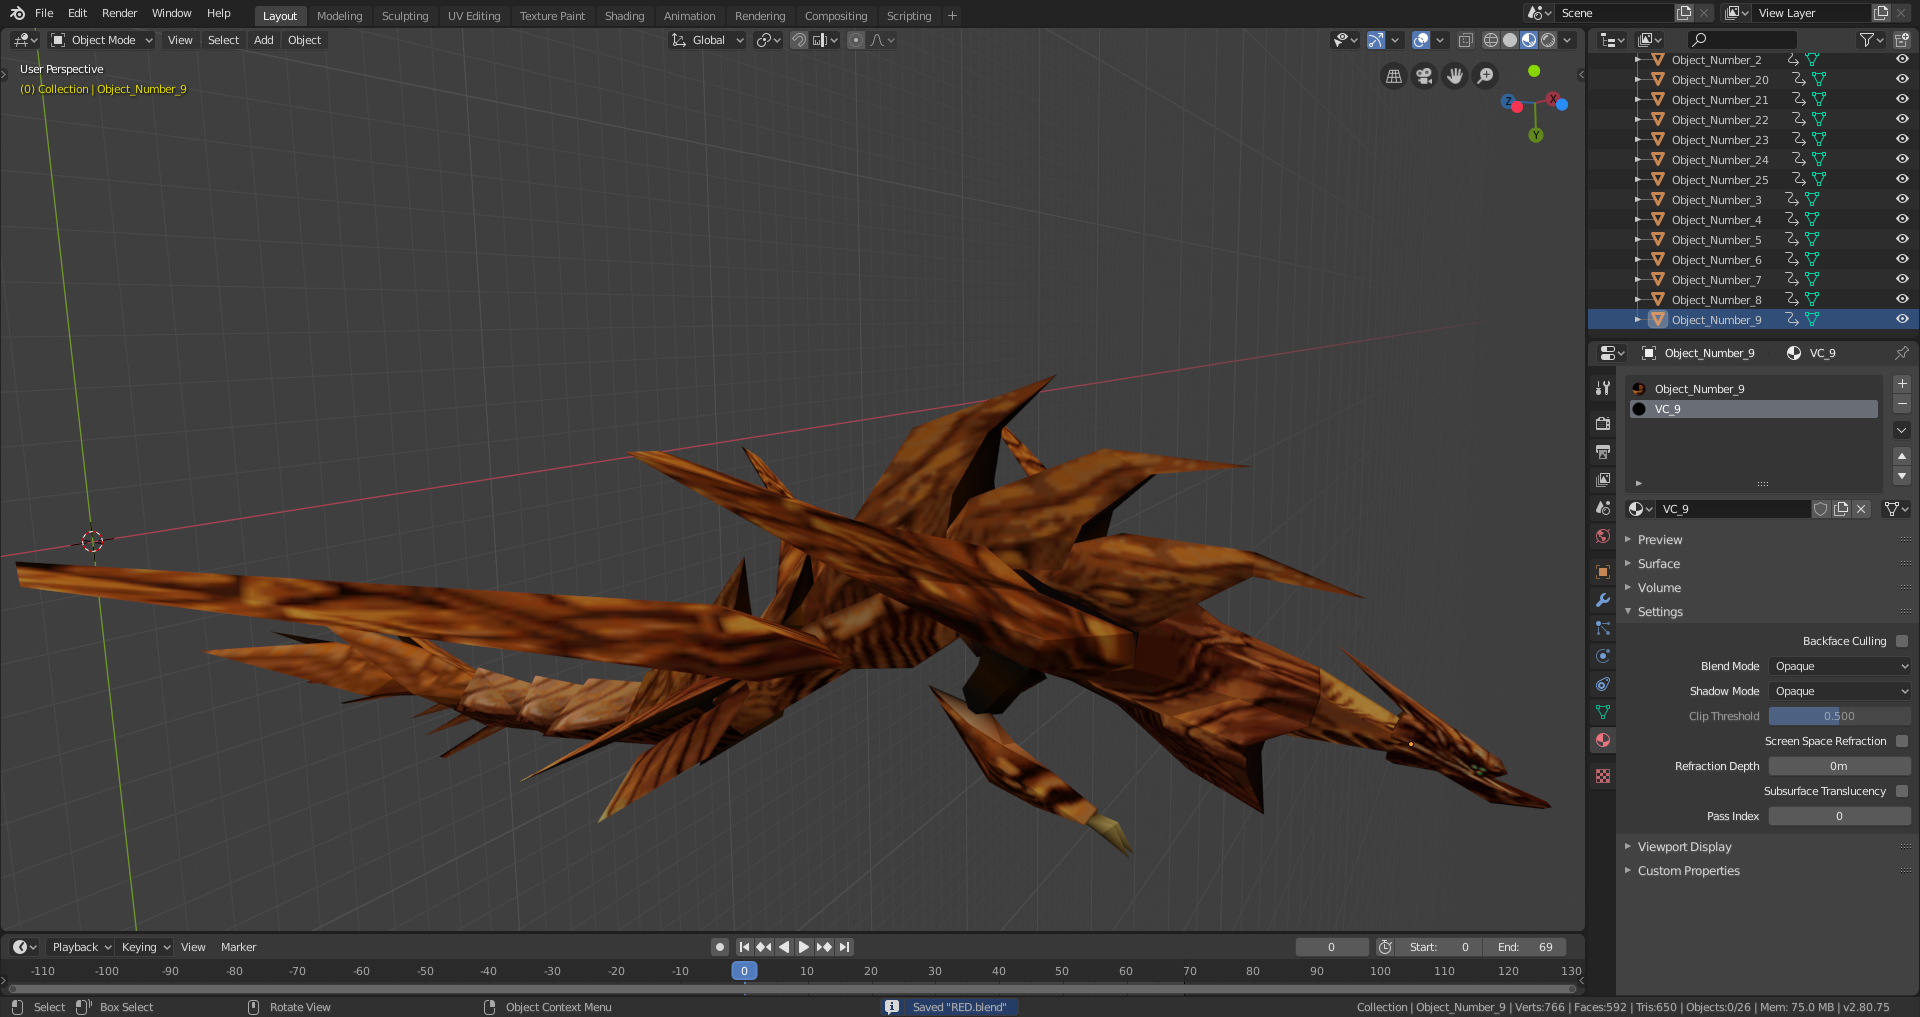Hide Object_Number_22 using its eye icon

pos(1902,119)
